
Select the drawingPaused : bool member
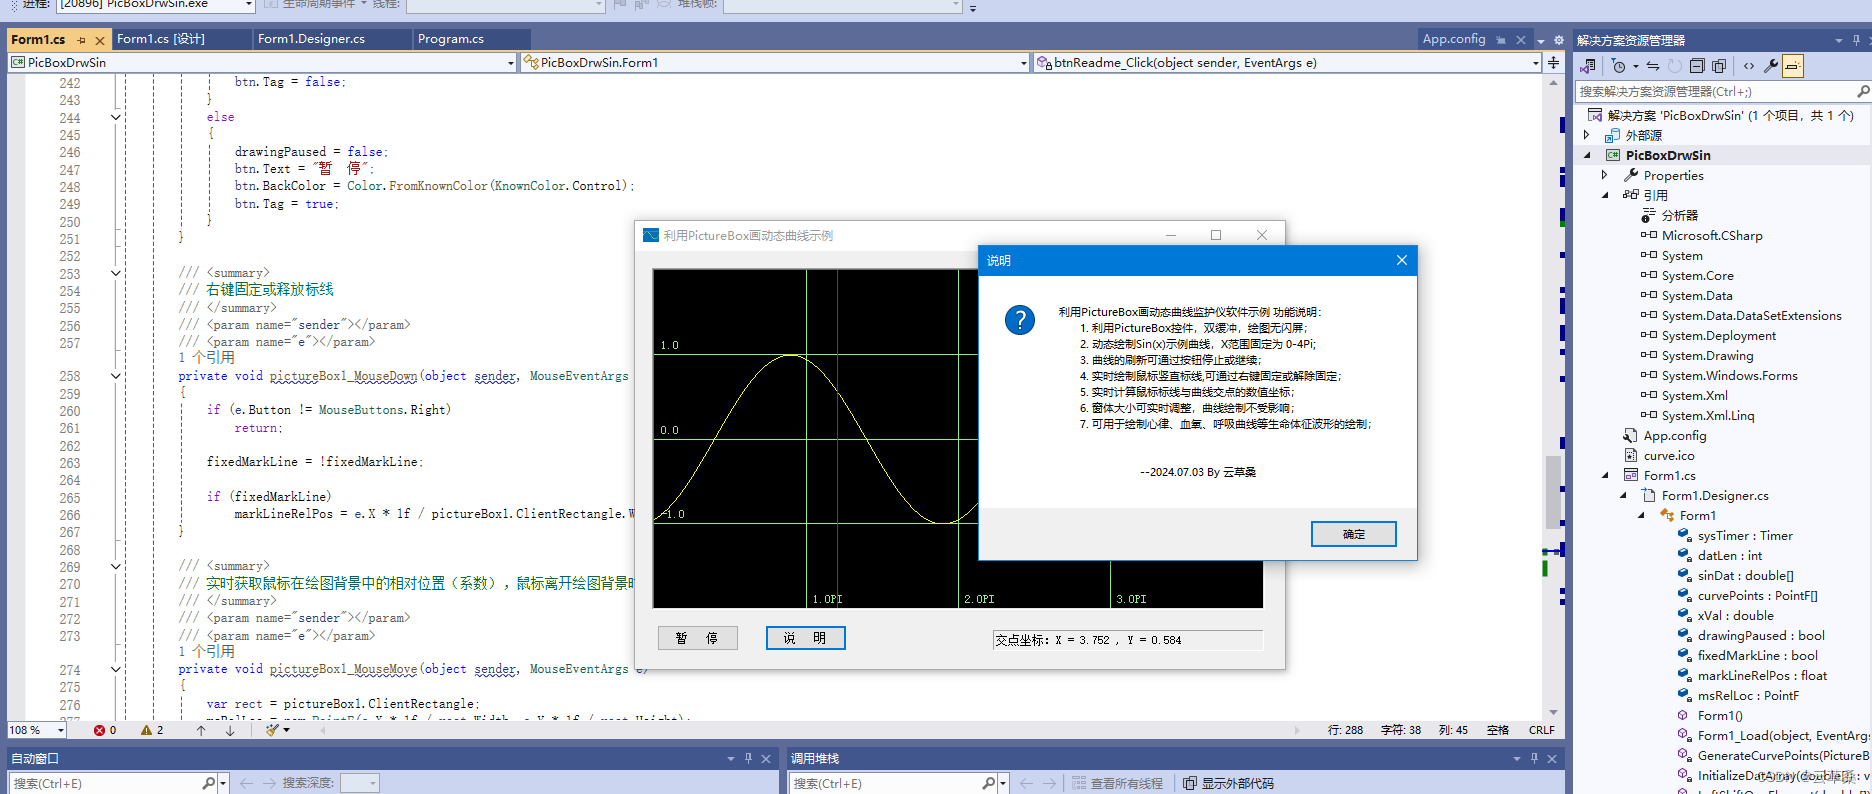(1761, 635)
